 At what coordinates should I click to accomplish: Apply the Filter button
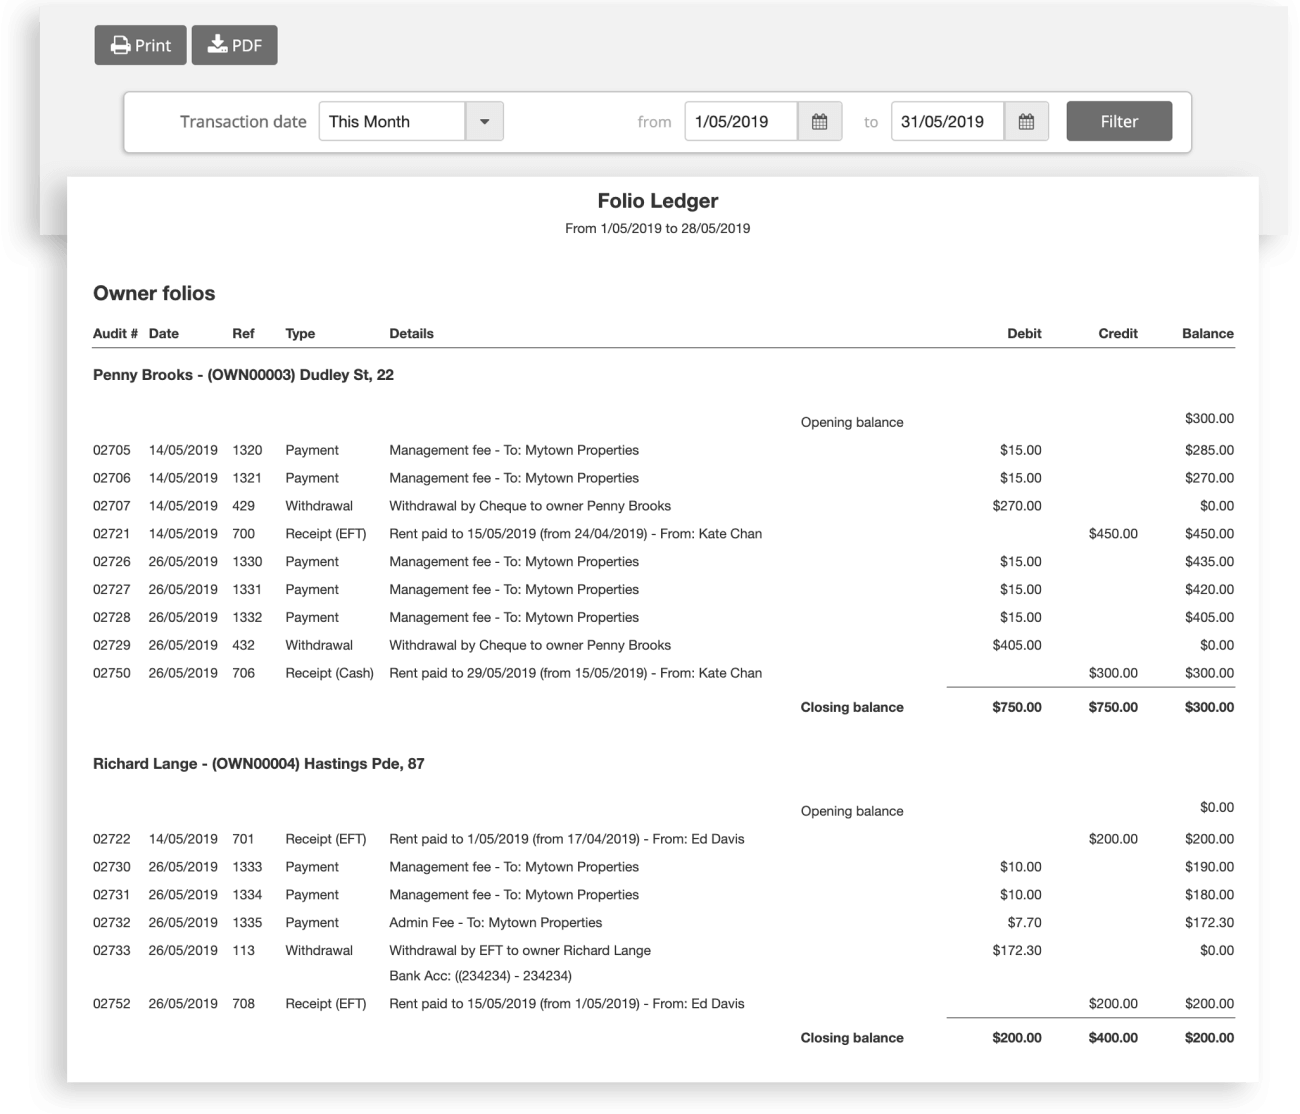[x=1118, y=122]
